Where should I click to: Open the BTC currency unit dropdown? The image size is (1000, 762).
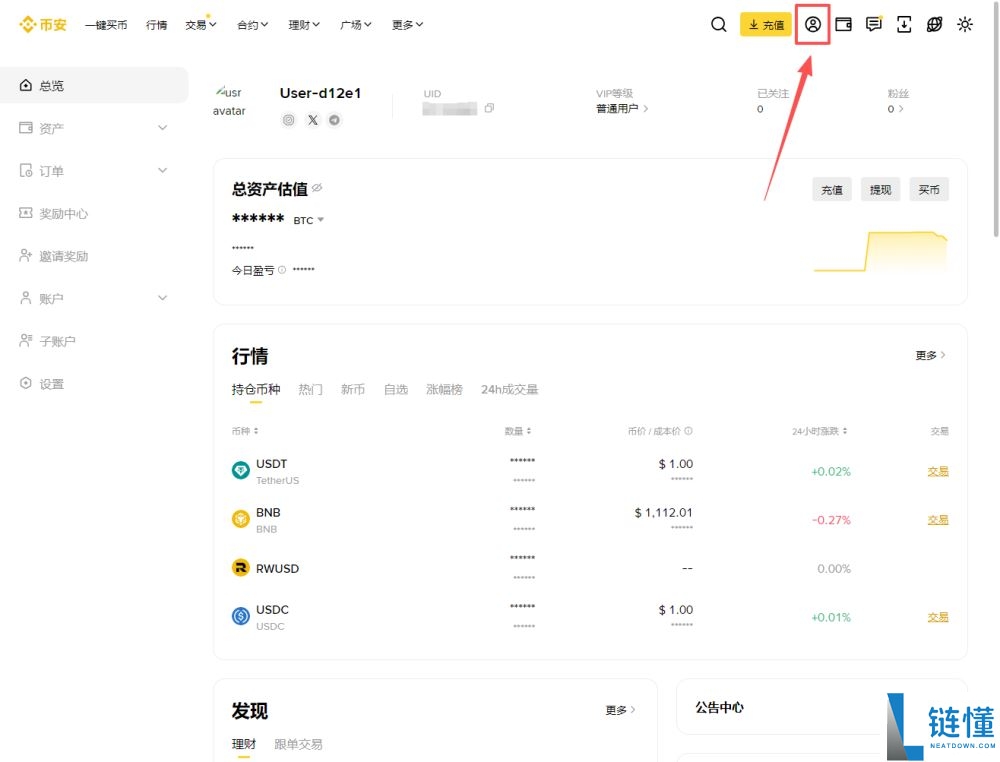coord(309,220)
